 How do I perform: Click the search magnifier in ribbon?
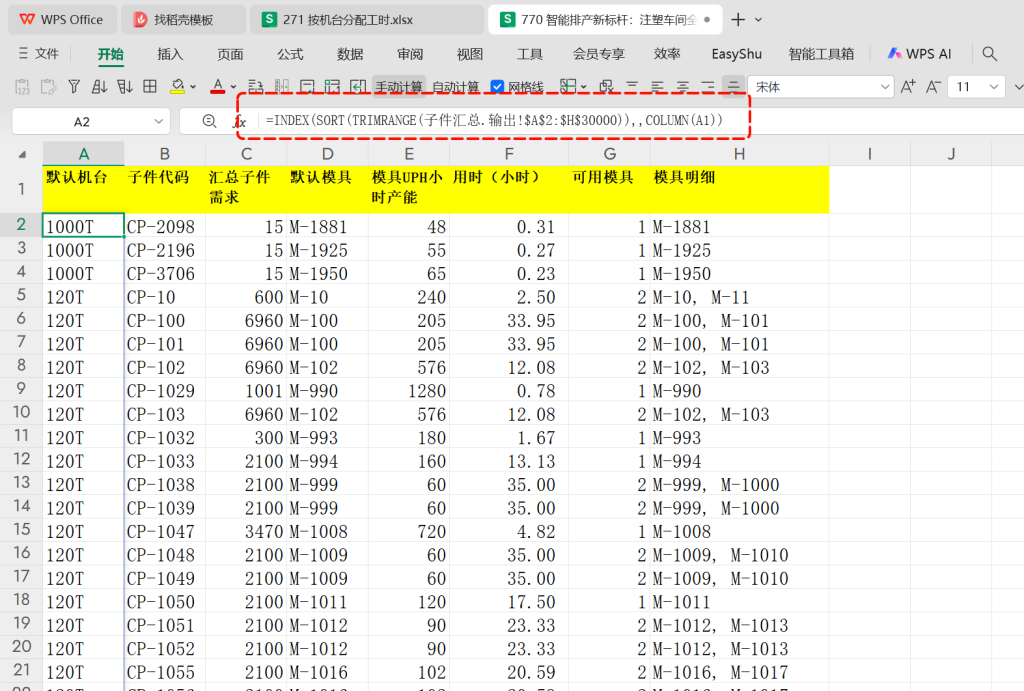(x=989, y=54)
